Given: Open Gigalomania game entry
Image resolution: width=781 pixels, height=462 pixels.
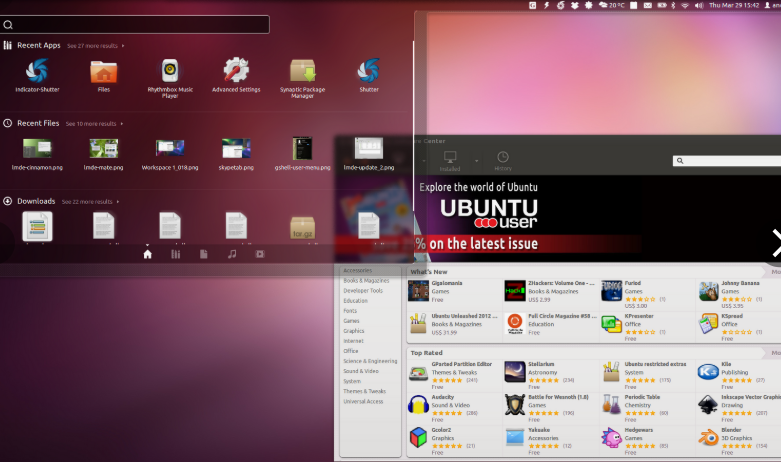Looking at the screenshot, I should (454, 291).
